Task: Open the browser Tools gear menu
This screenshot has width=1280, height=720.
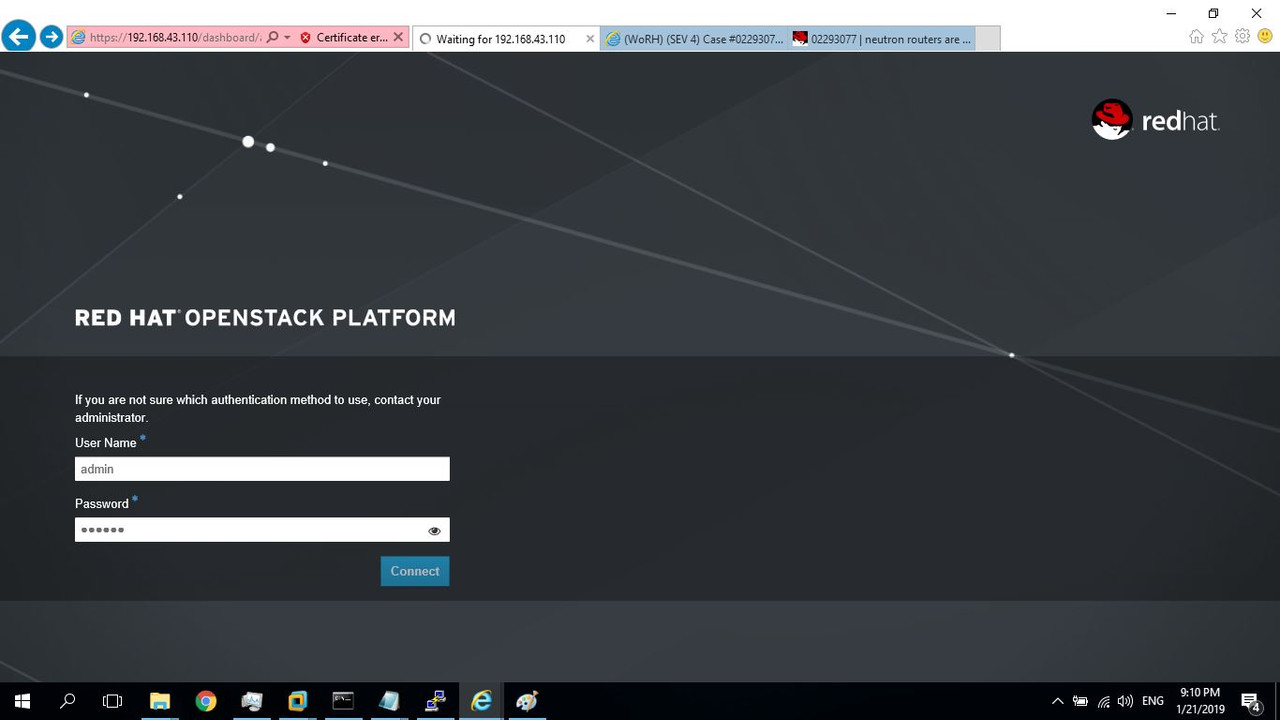Action: [1242, 37]
